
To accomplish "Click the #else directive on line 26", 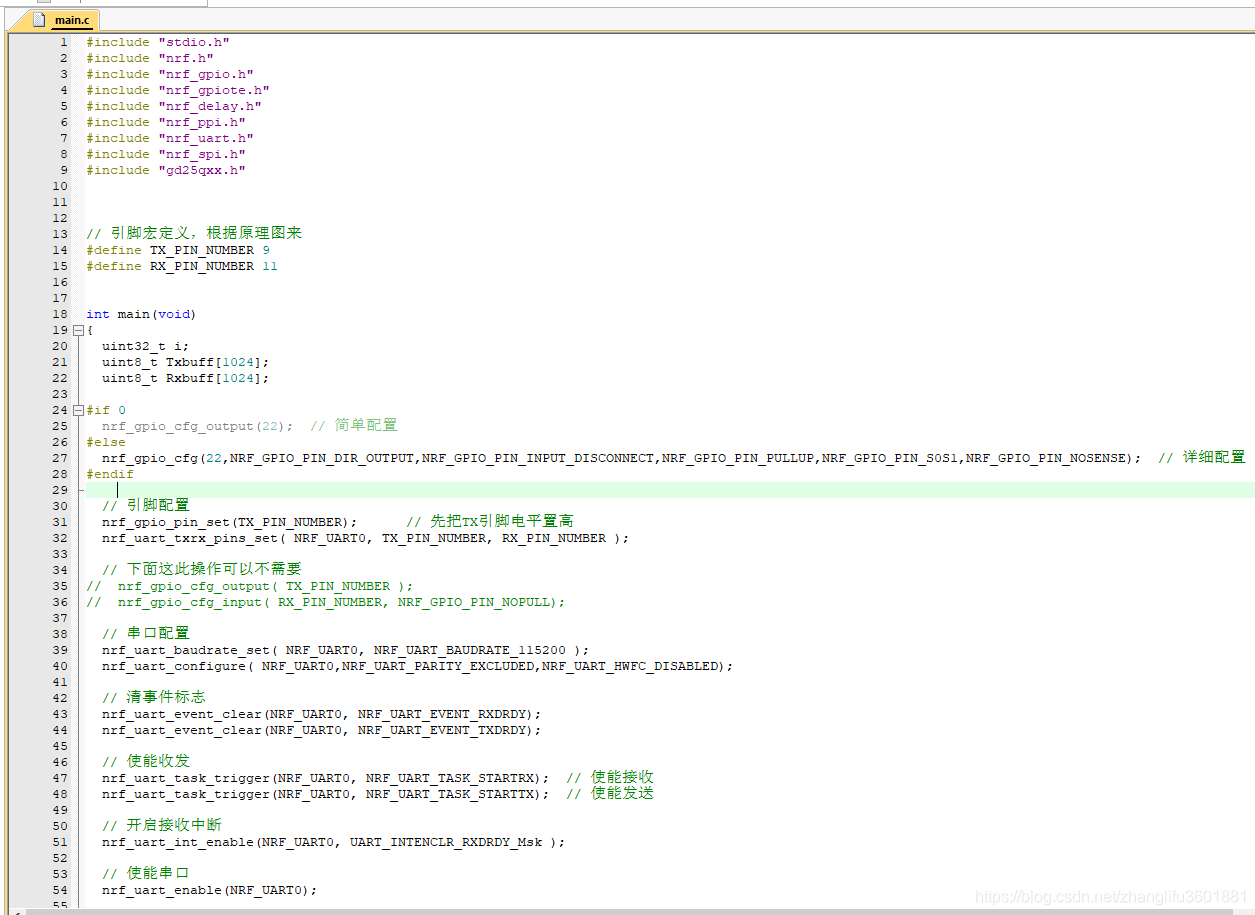I will pos(106,442).
